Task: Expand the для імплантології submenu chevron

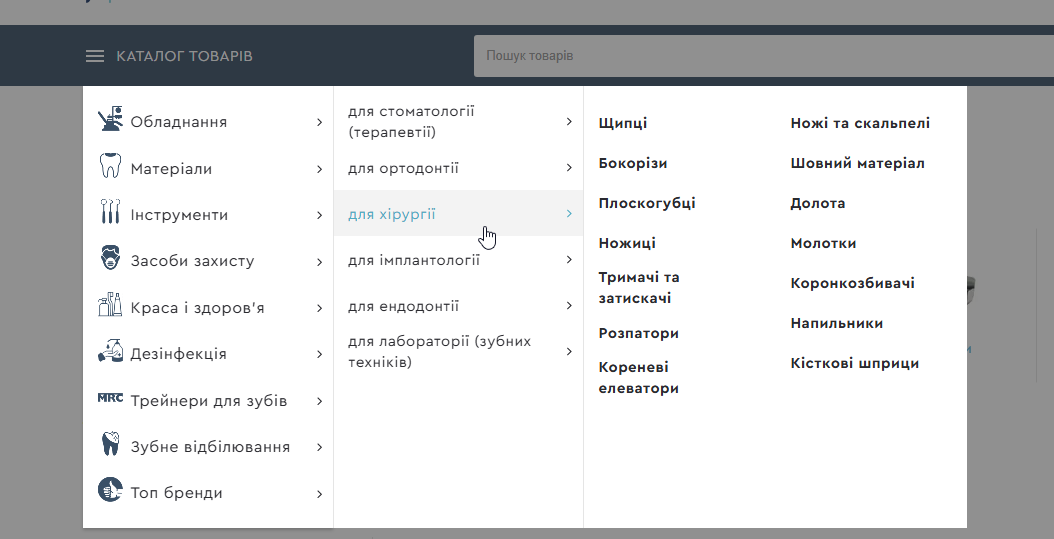Action: (x=569, y=260)
